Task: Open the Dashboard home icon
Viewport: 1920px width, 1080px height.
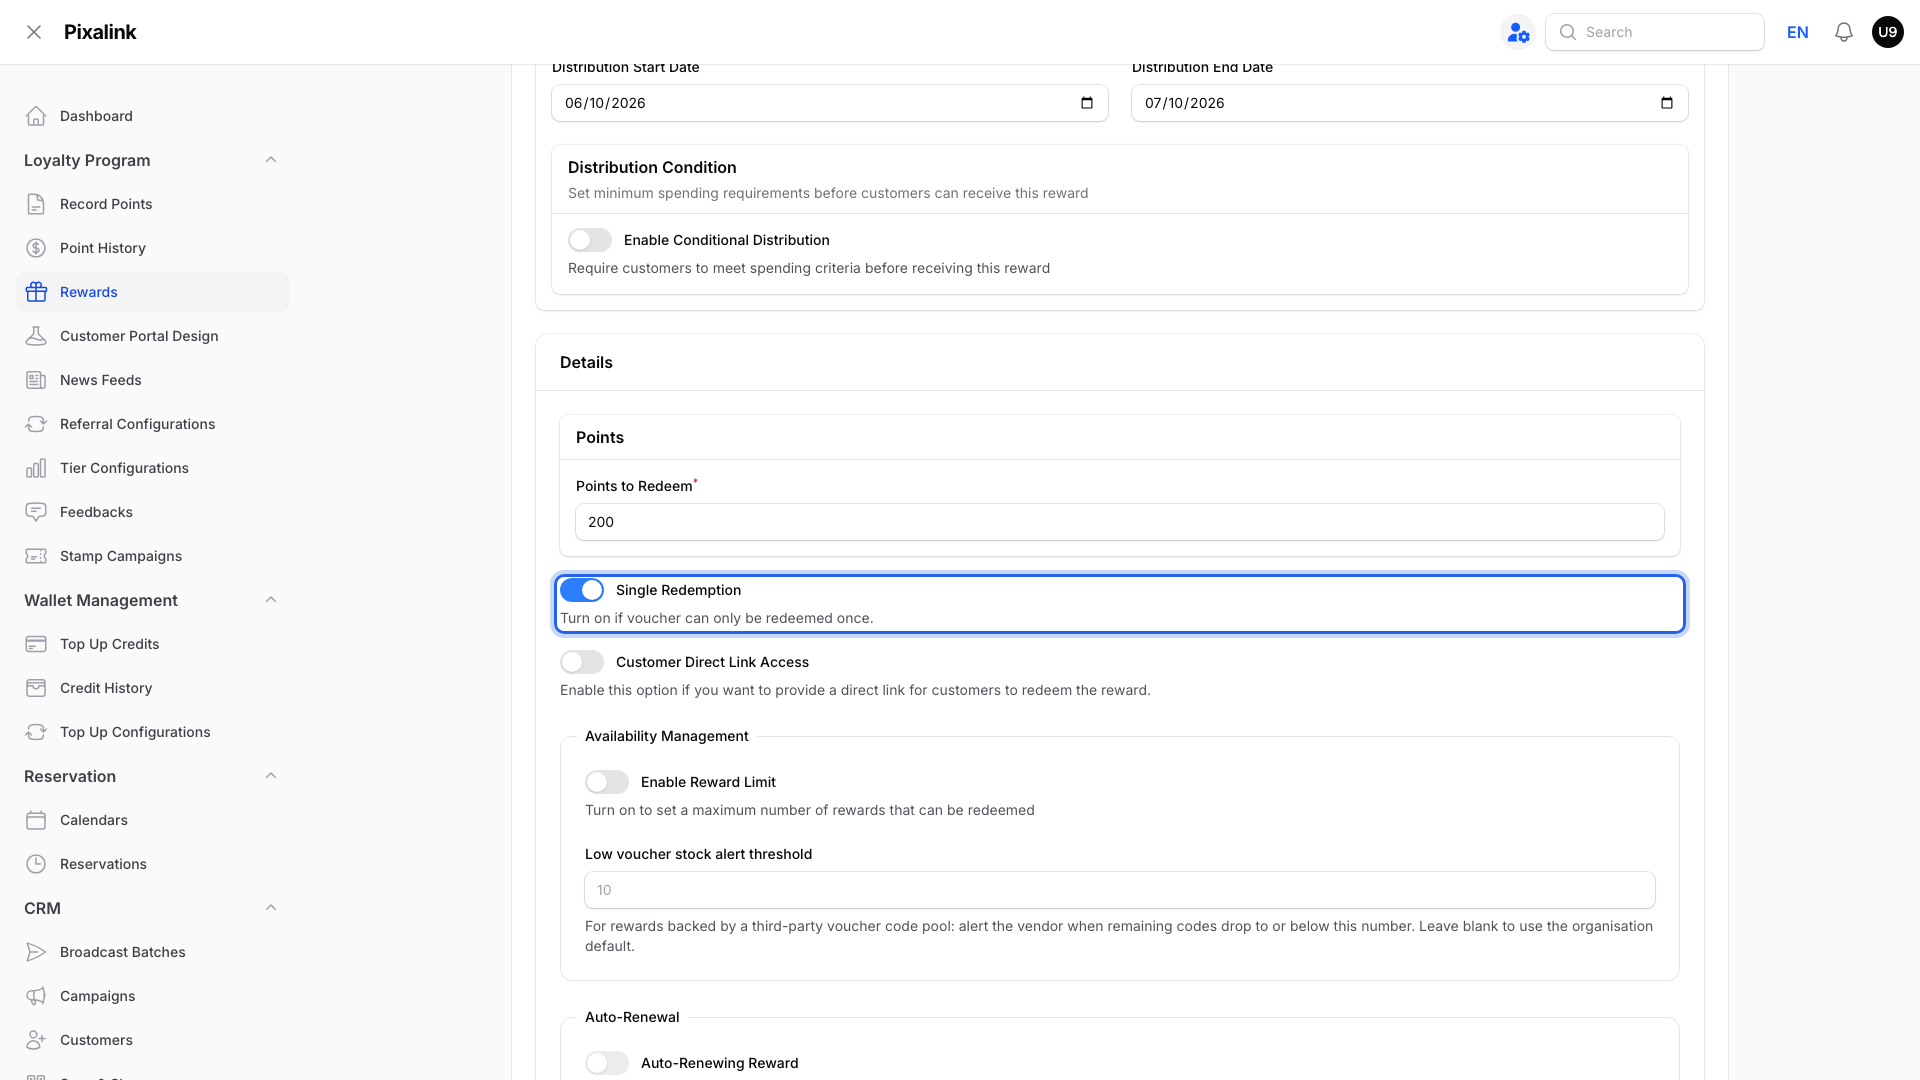Action: click(x=36, y=116)
